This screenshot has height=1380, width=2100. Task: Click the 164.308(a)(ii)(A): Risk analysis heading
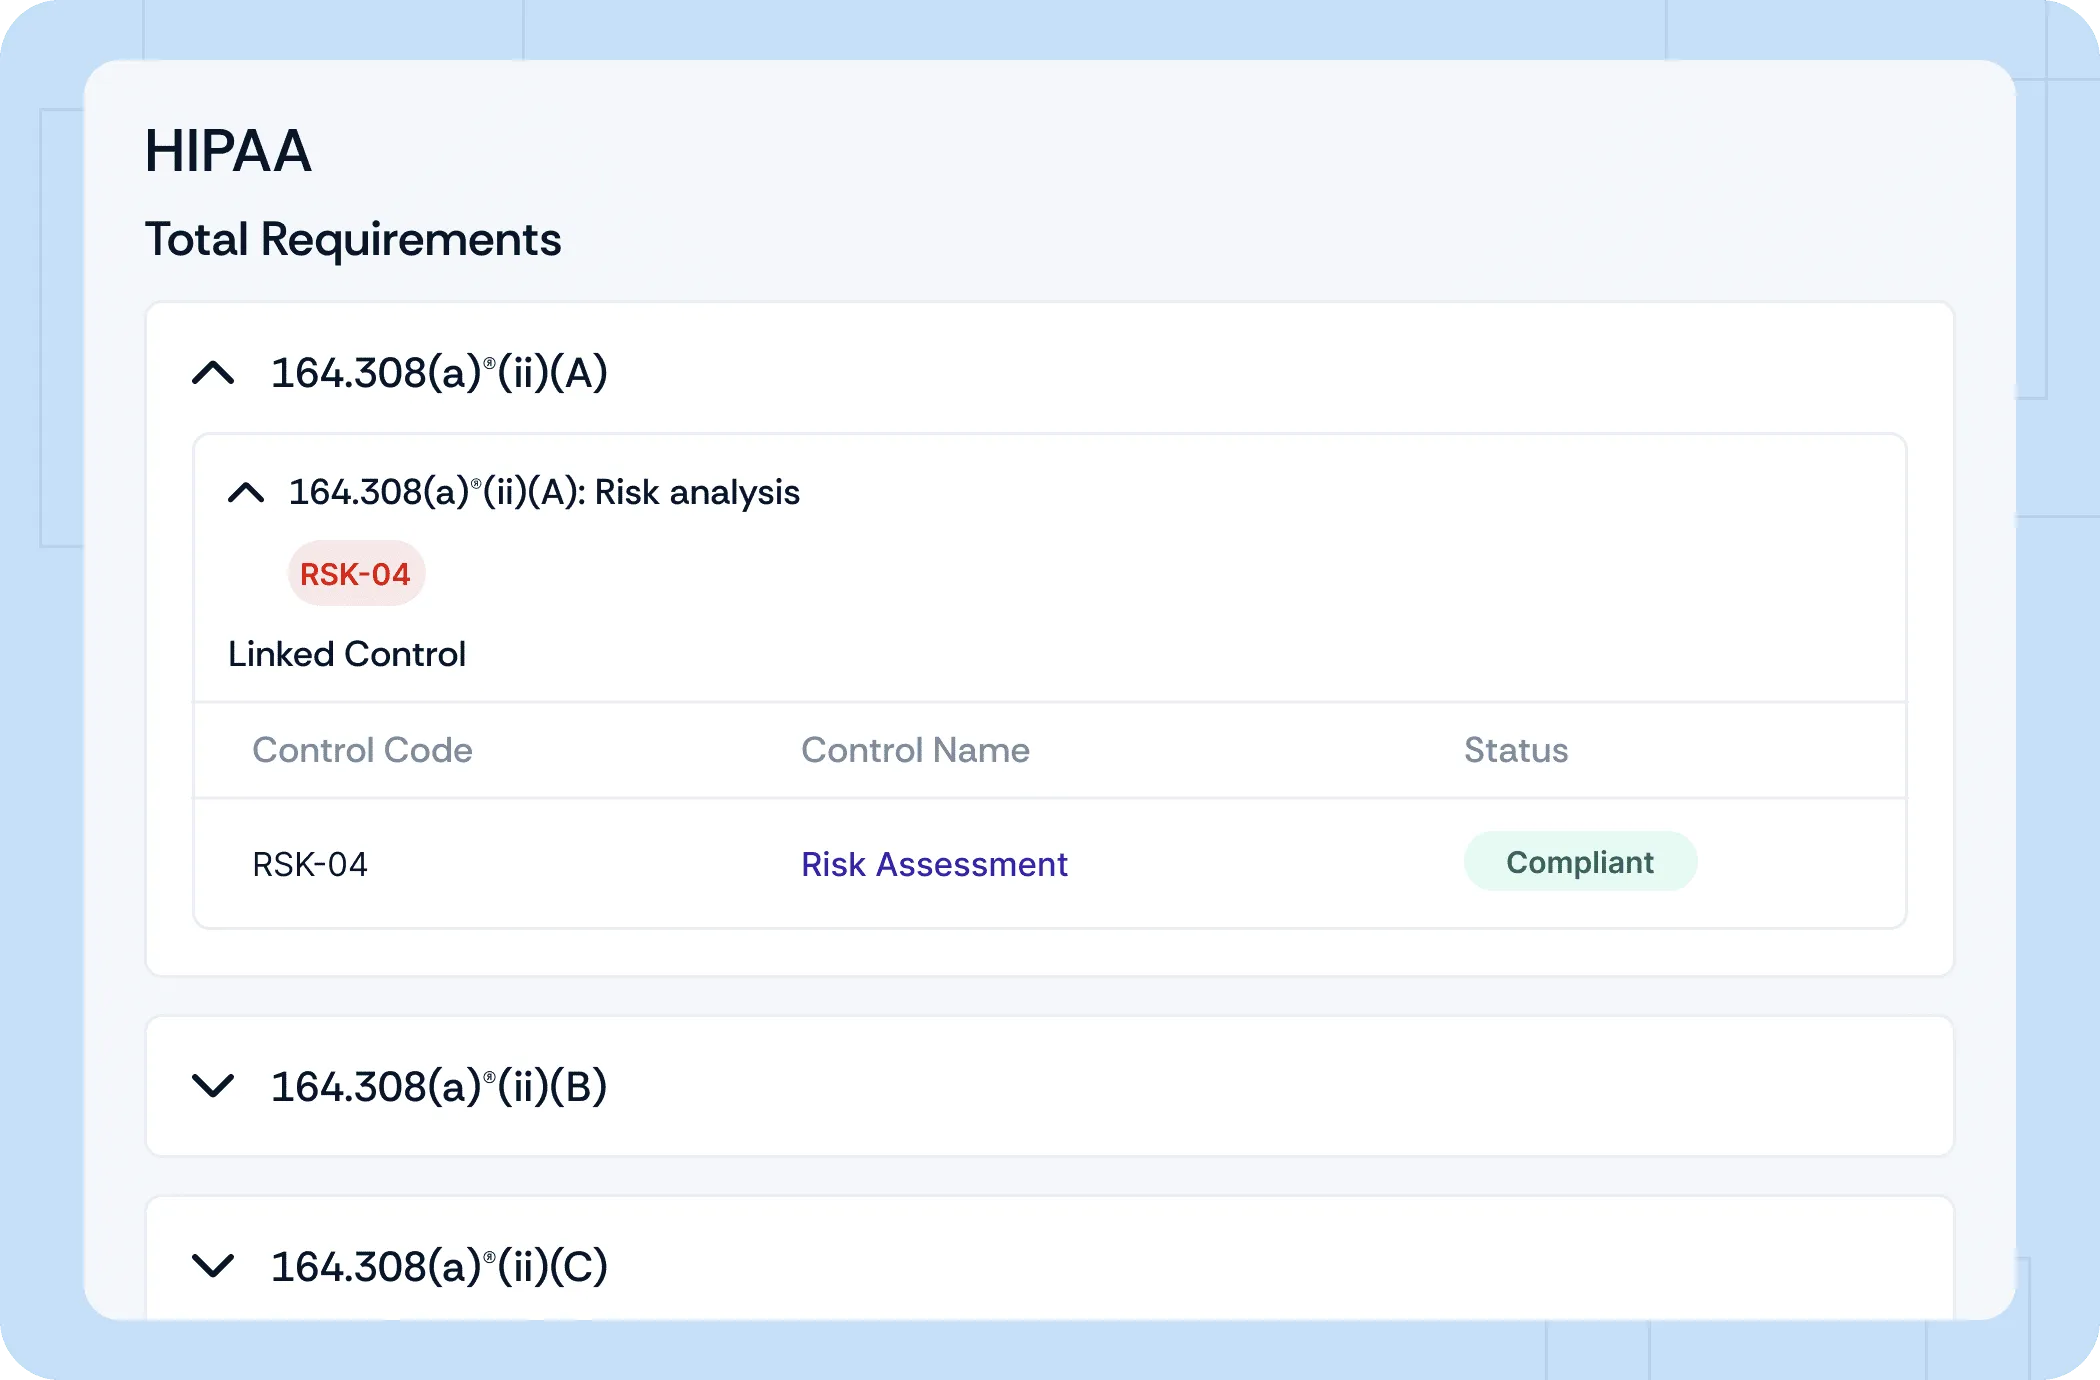[544, 492]
